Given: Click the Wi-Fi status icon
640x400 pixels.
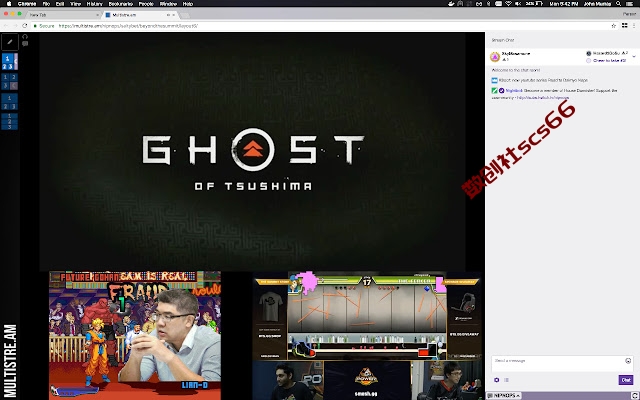Looking at the screenshot, I should (508, 4).
